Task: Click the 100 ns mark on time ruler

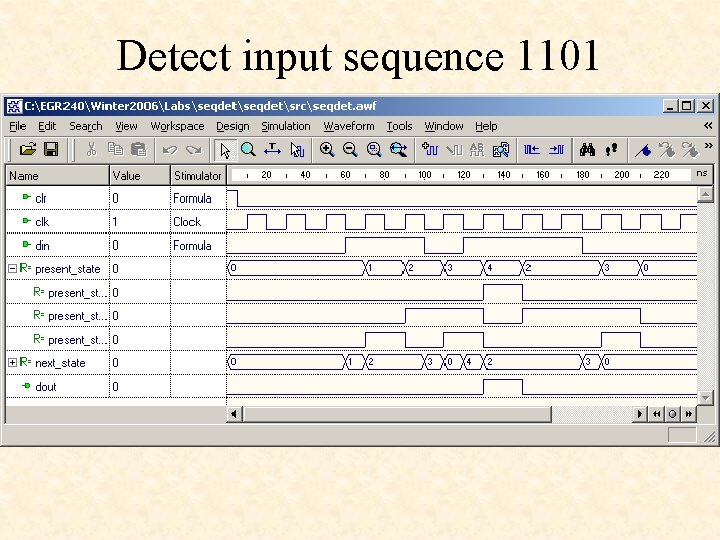Action: pyautogui.click(x=425, y=175)
